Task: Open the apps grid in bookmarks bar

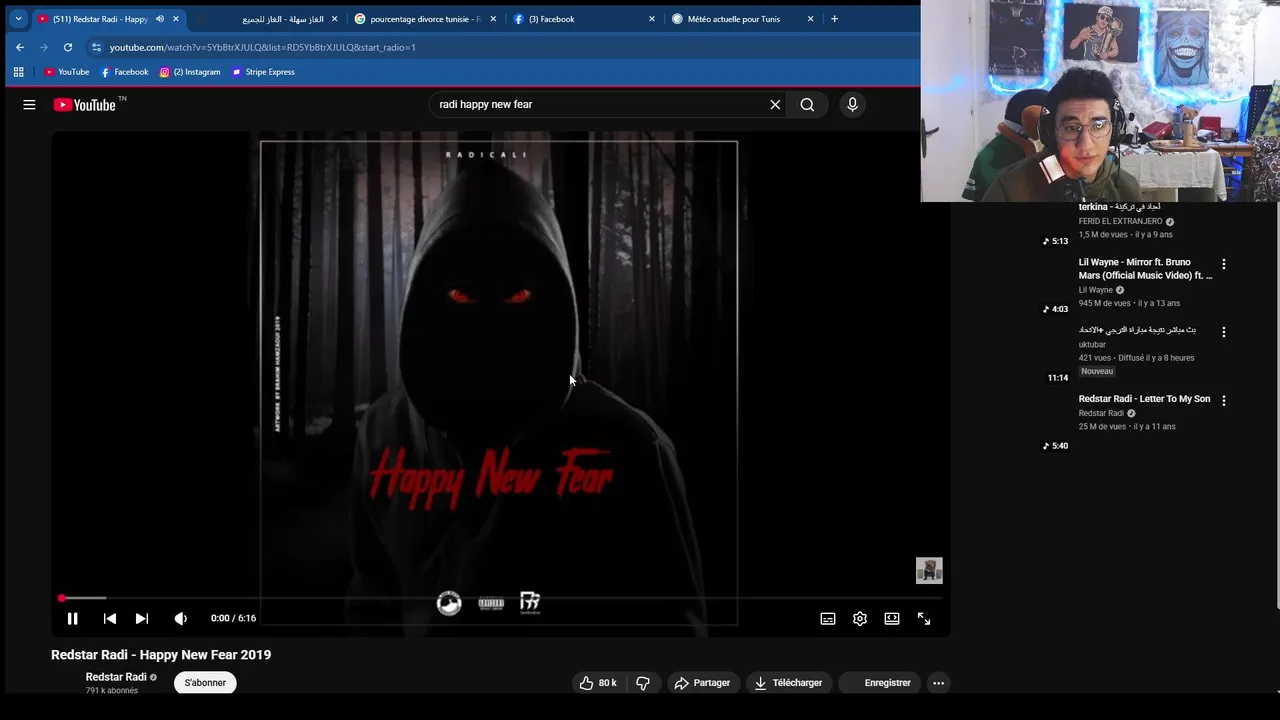Action: pos(18,72)
